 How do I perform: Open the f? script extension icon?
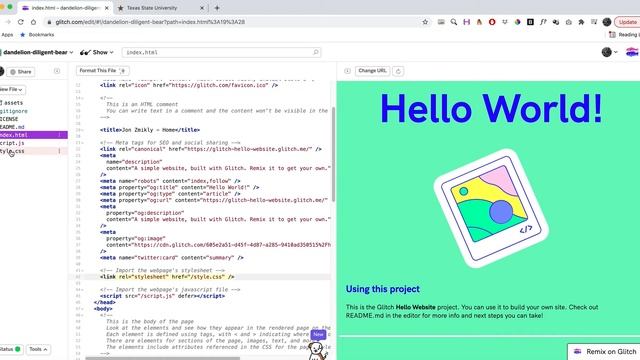543,22
